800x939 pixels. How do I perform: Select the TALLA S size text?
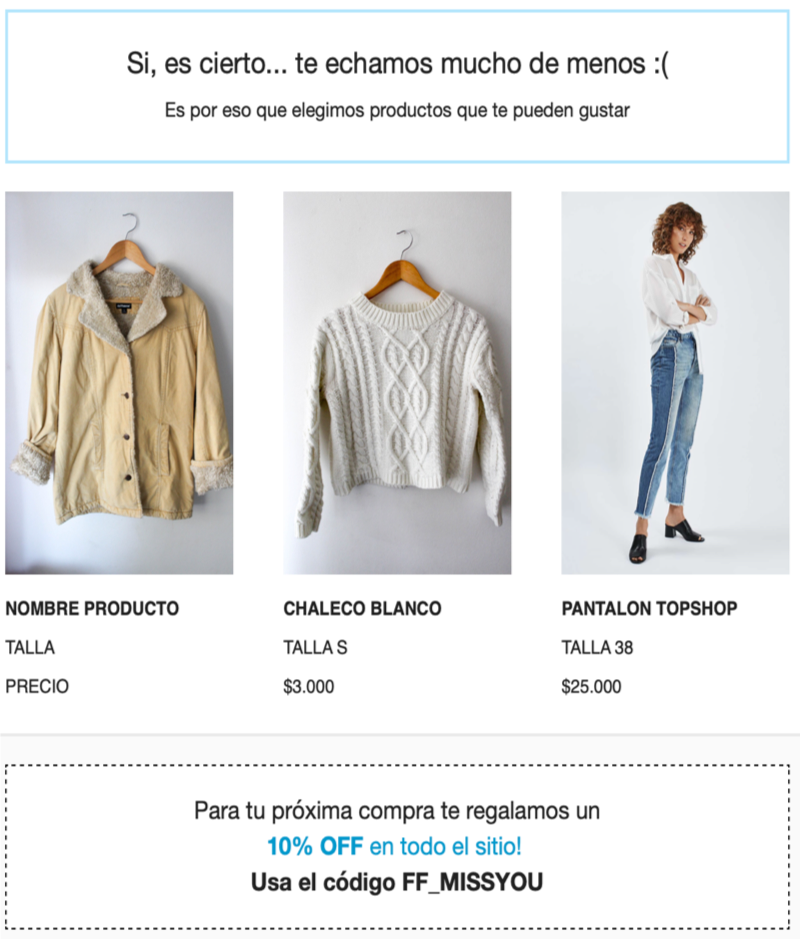click(315, 647)
